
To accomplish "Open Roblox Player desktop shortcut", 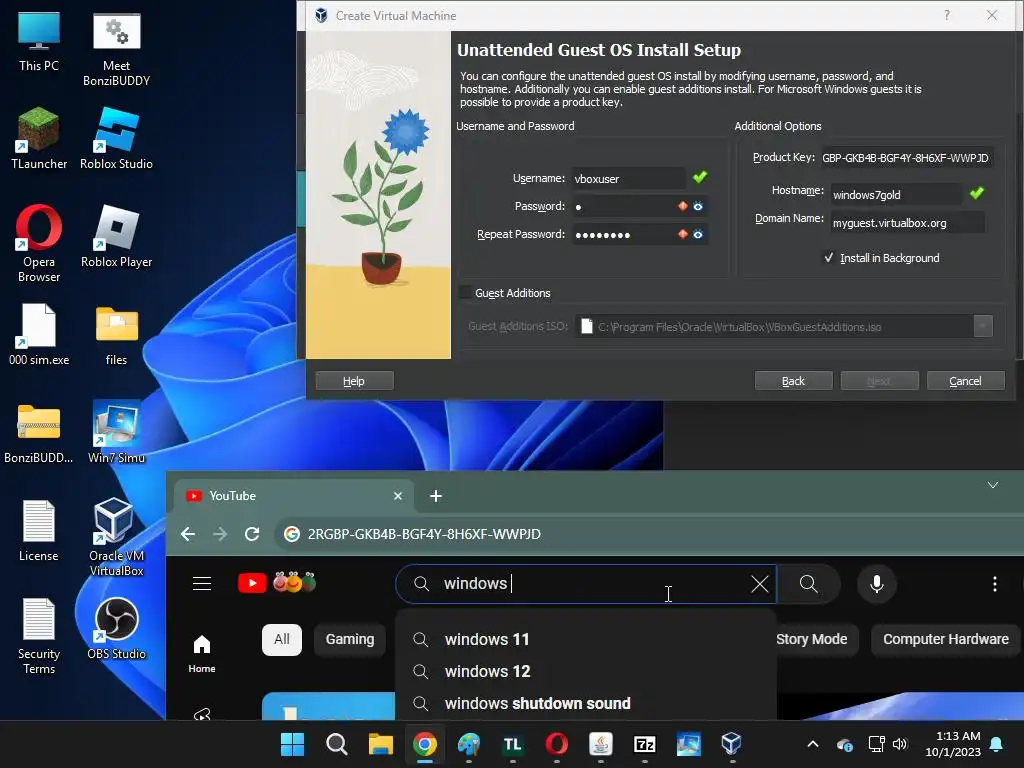I will pos(116,236).
